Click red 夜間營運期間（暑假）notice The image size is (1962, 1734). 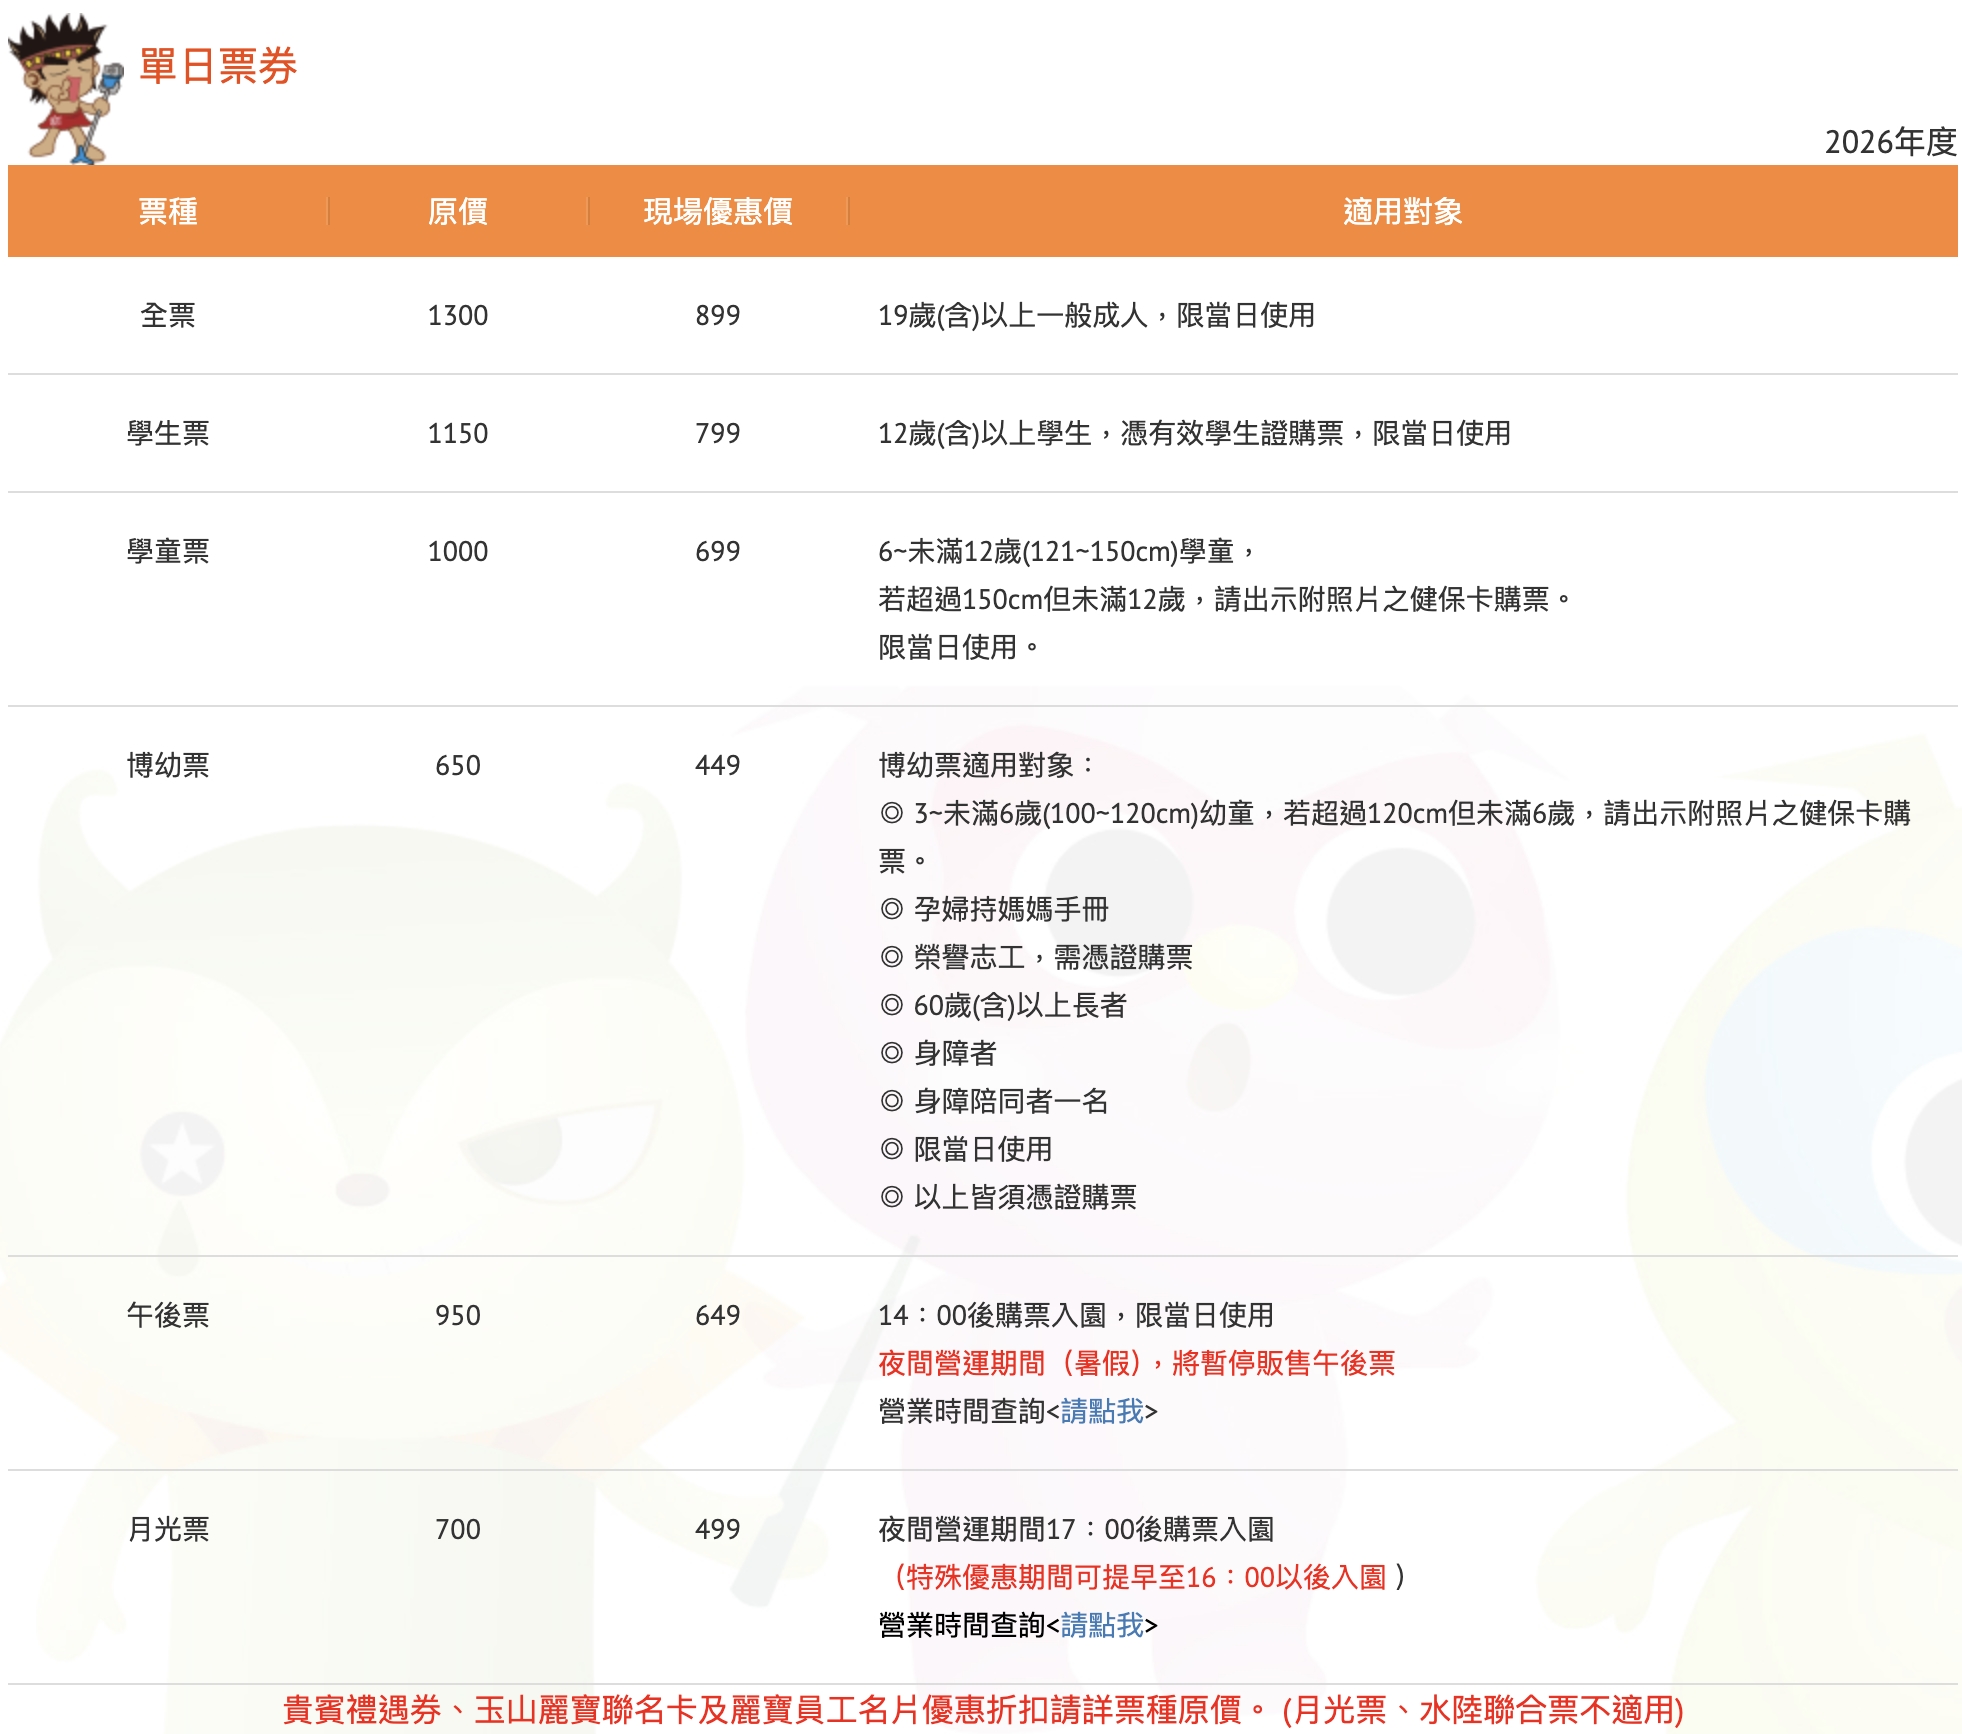coord(1136,1363)
